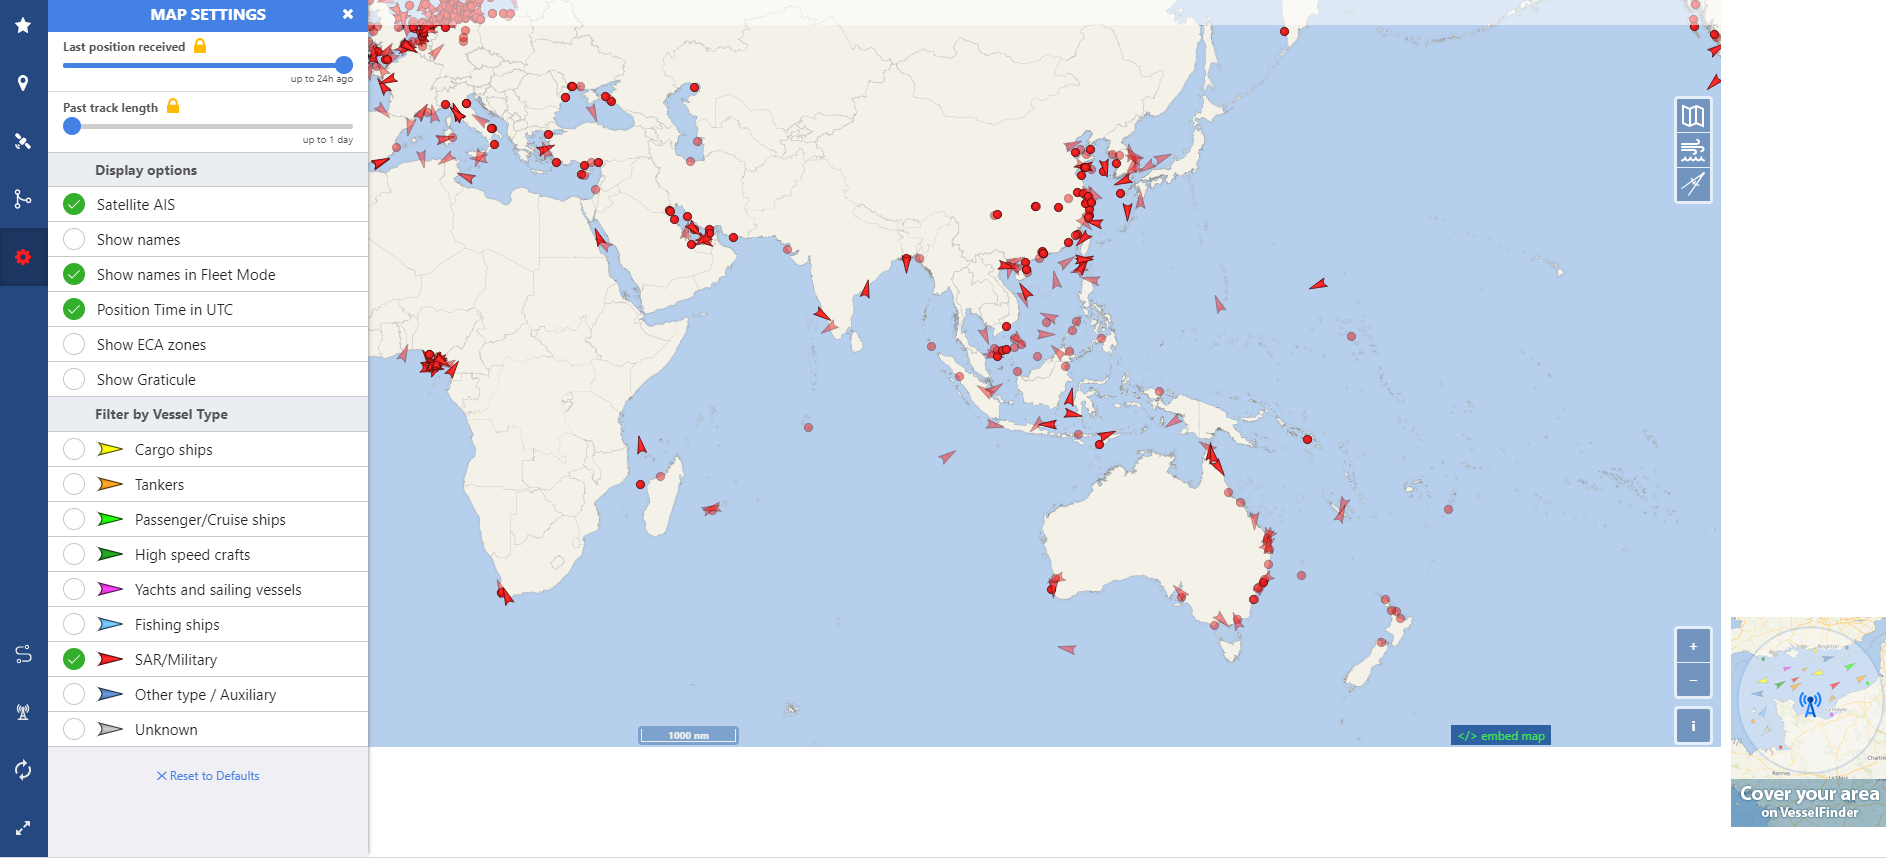Click the gray Unknown vessel arrow icon
Viewport: 1886px width, 859px height.
coord(110,729)
